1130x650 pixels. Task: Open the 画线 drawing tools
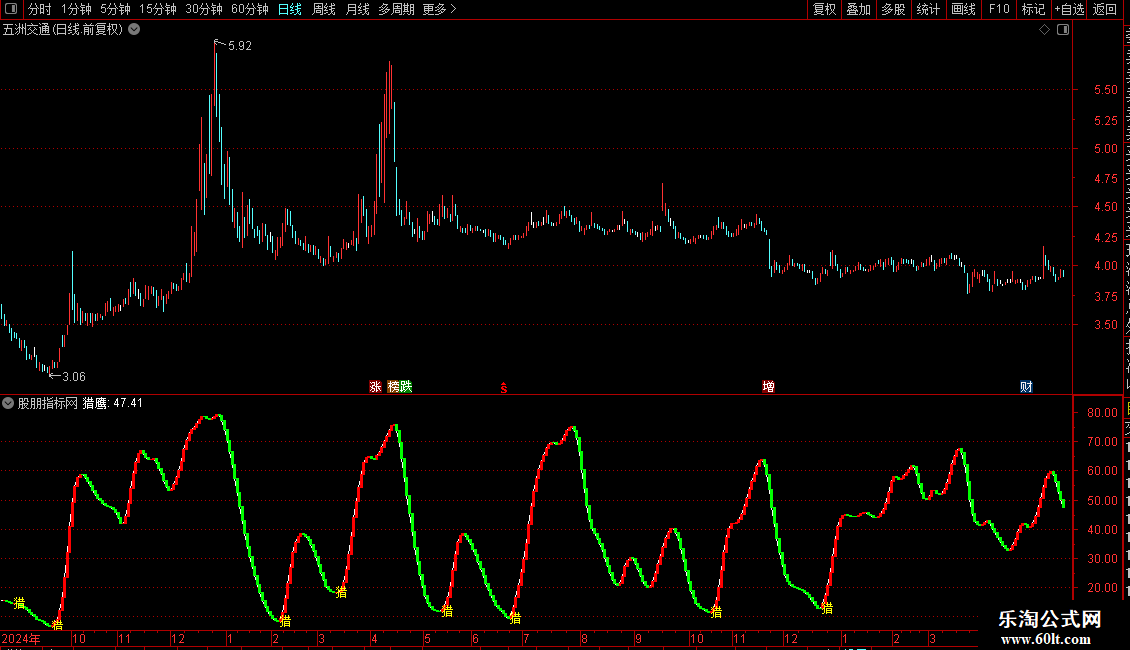click(964, 9)
